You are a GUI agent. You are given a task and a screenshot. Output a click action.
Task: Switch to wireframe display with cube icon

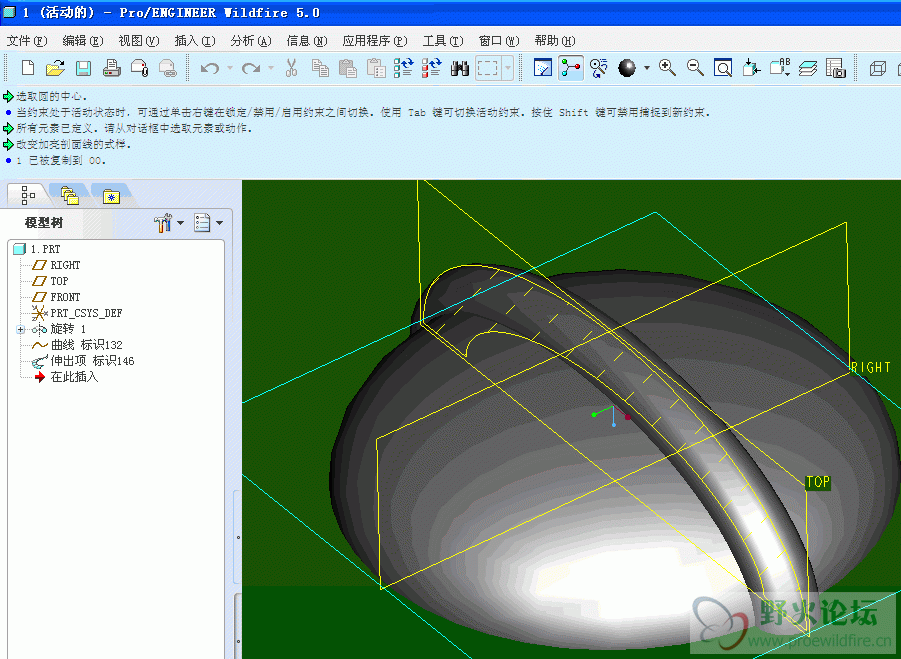point(877,68)
